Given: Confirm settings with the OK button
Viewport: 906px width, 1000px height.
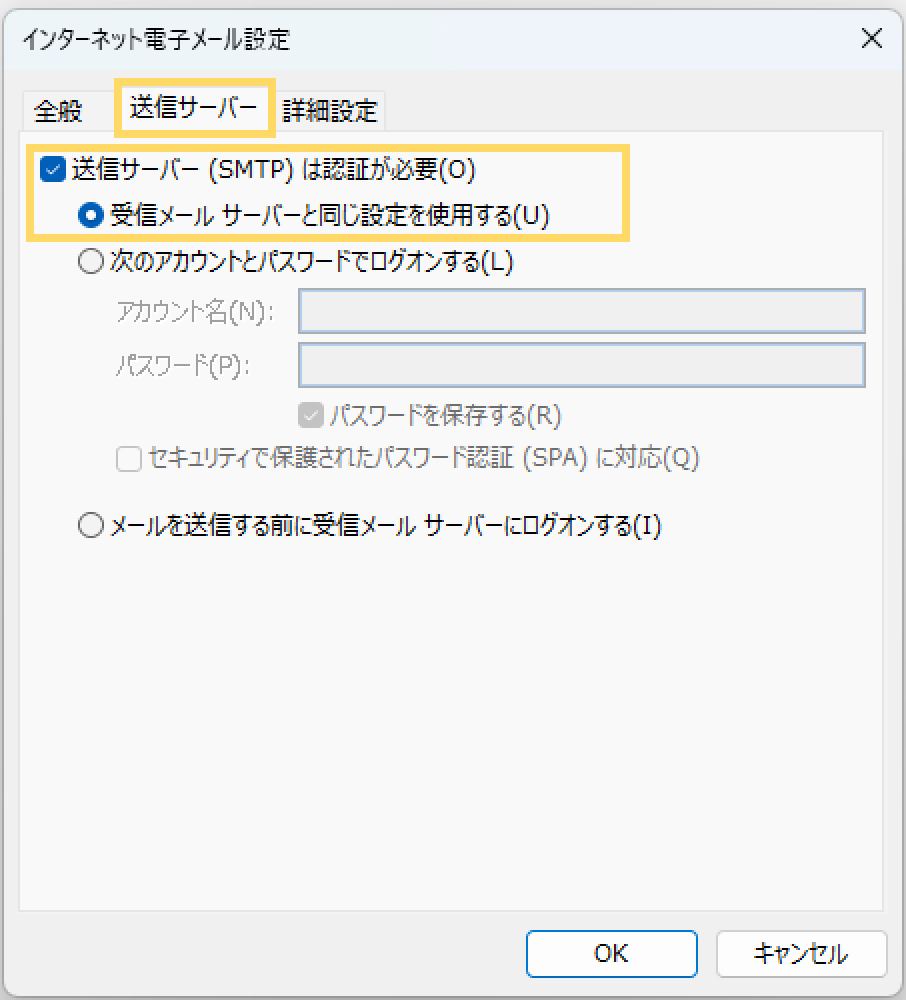Looking at the screenshot, I should [x=611, y=953].
